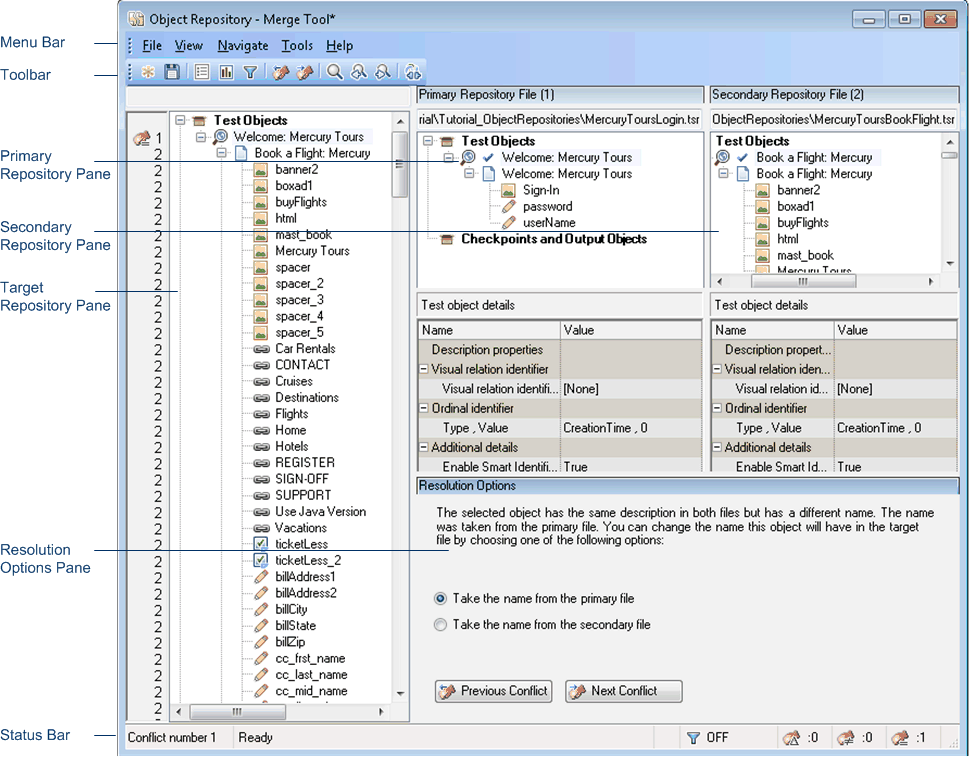This screenshot has width=970, height=757.
Task: Click the Previous Conflict button
Action: 493,691
